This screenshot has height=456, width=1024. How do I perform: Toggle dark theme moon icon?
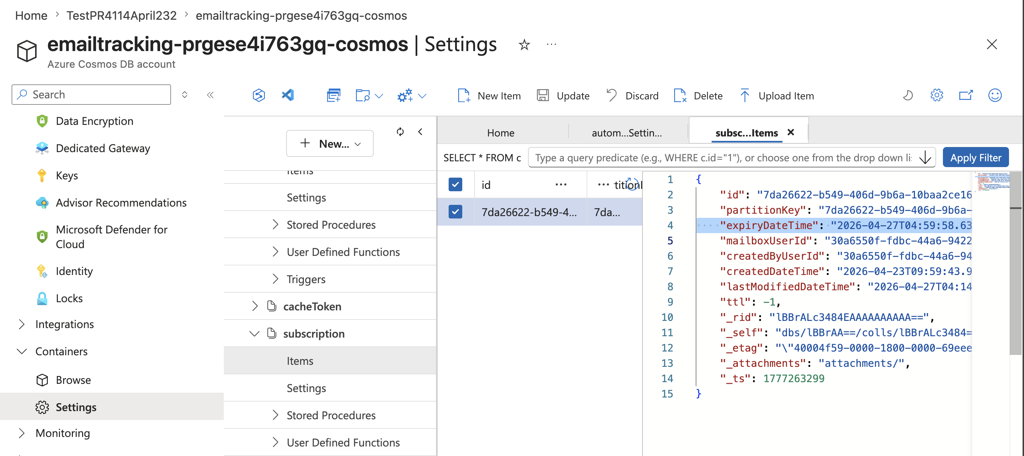point(908,95)
